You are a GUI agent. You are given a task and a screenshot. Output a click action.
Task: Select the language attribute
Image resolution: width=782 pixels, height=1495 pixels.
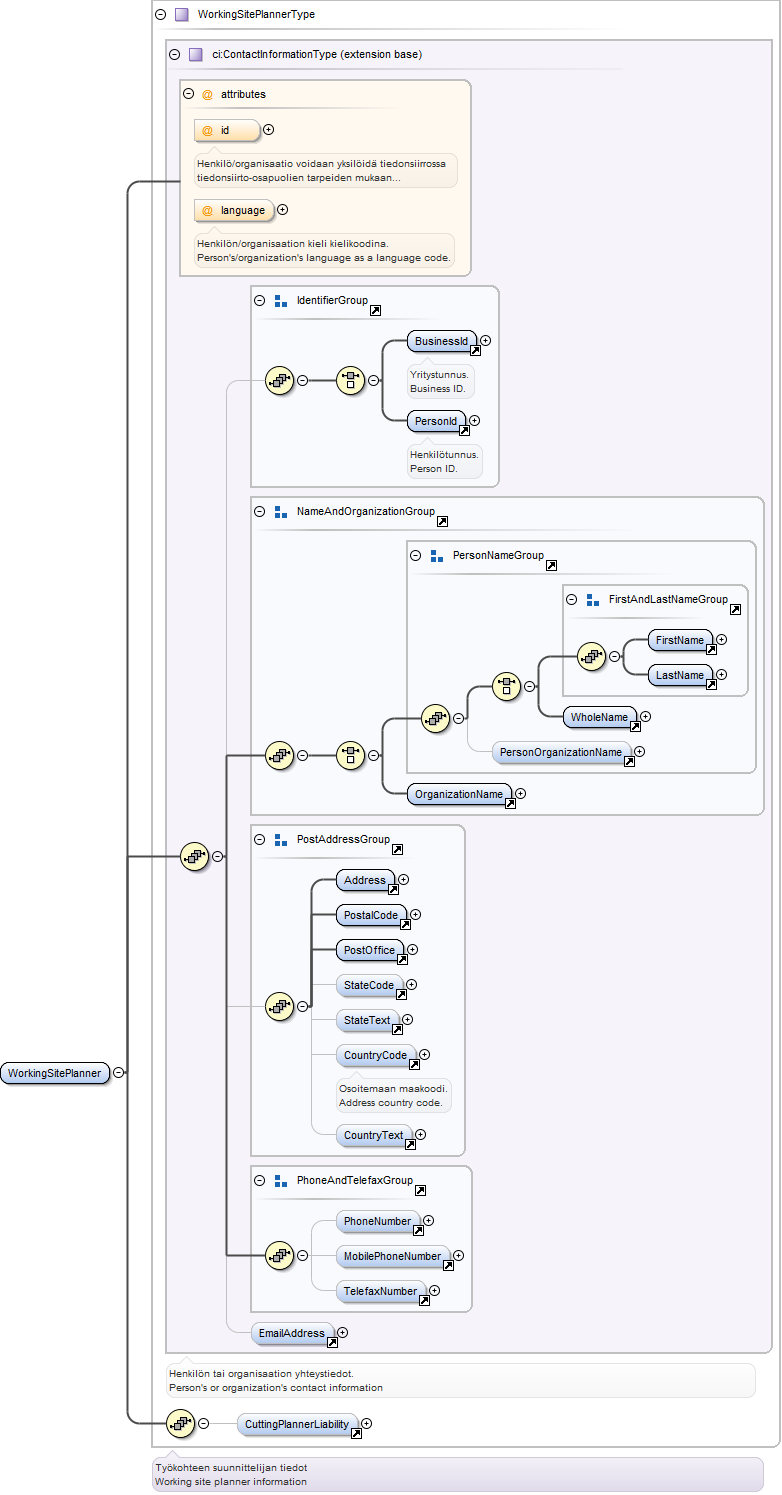coord(234,210)
